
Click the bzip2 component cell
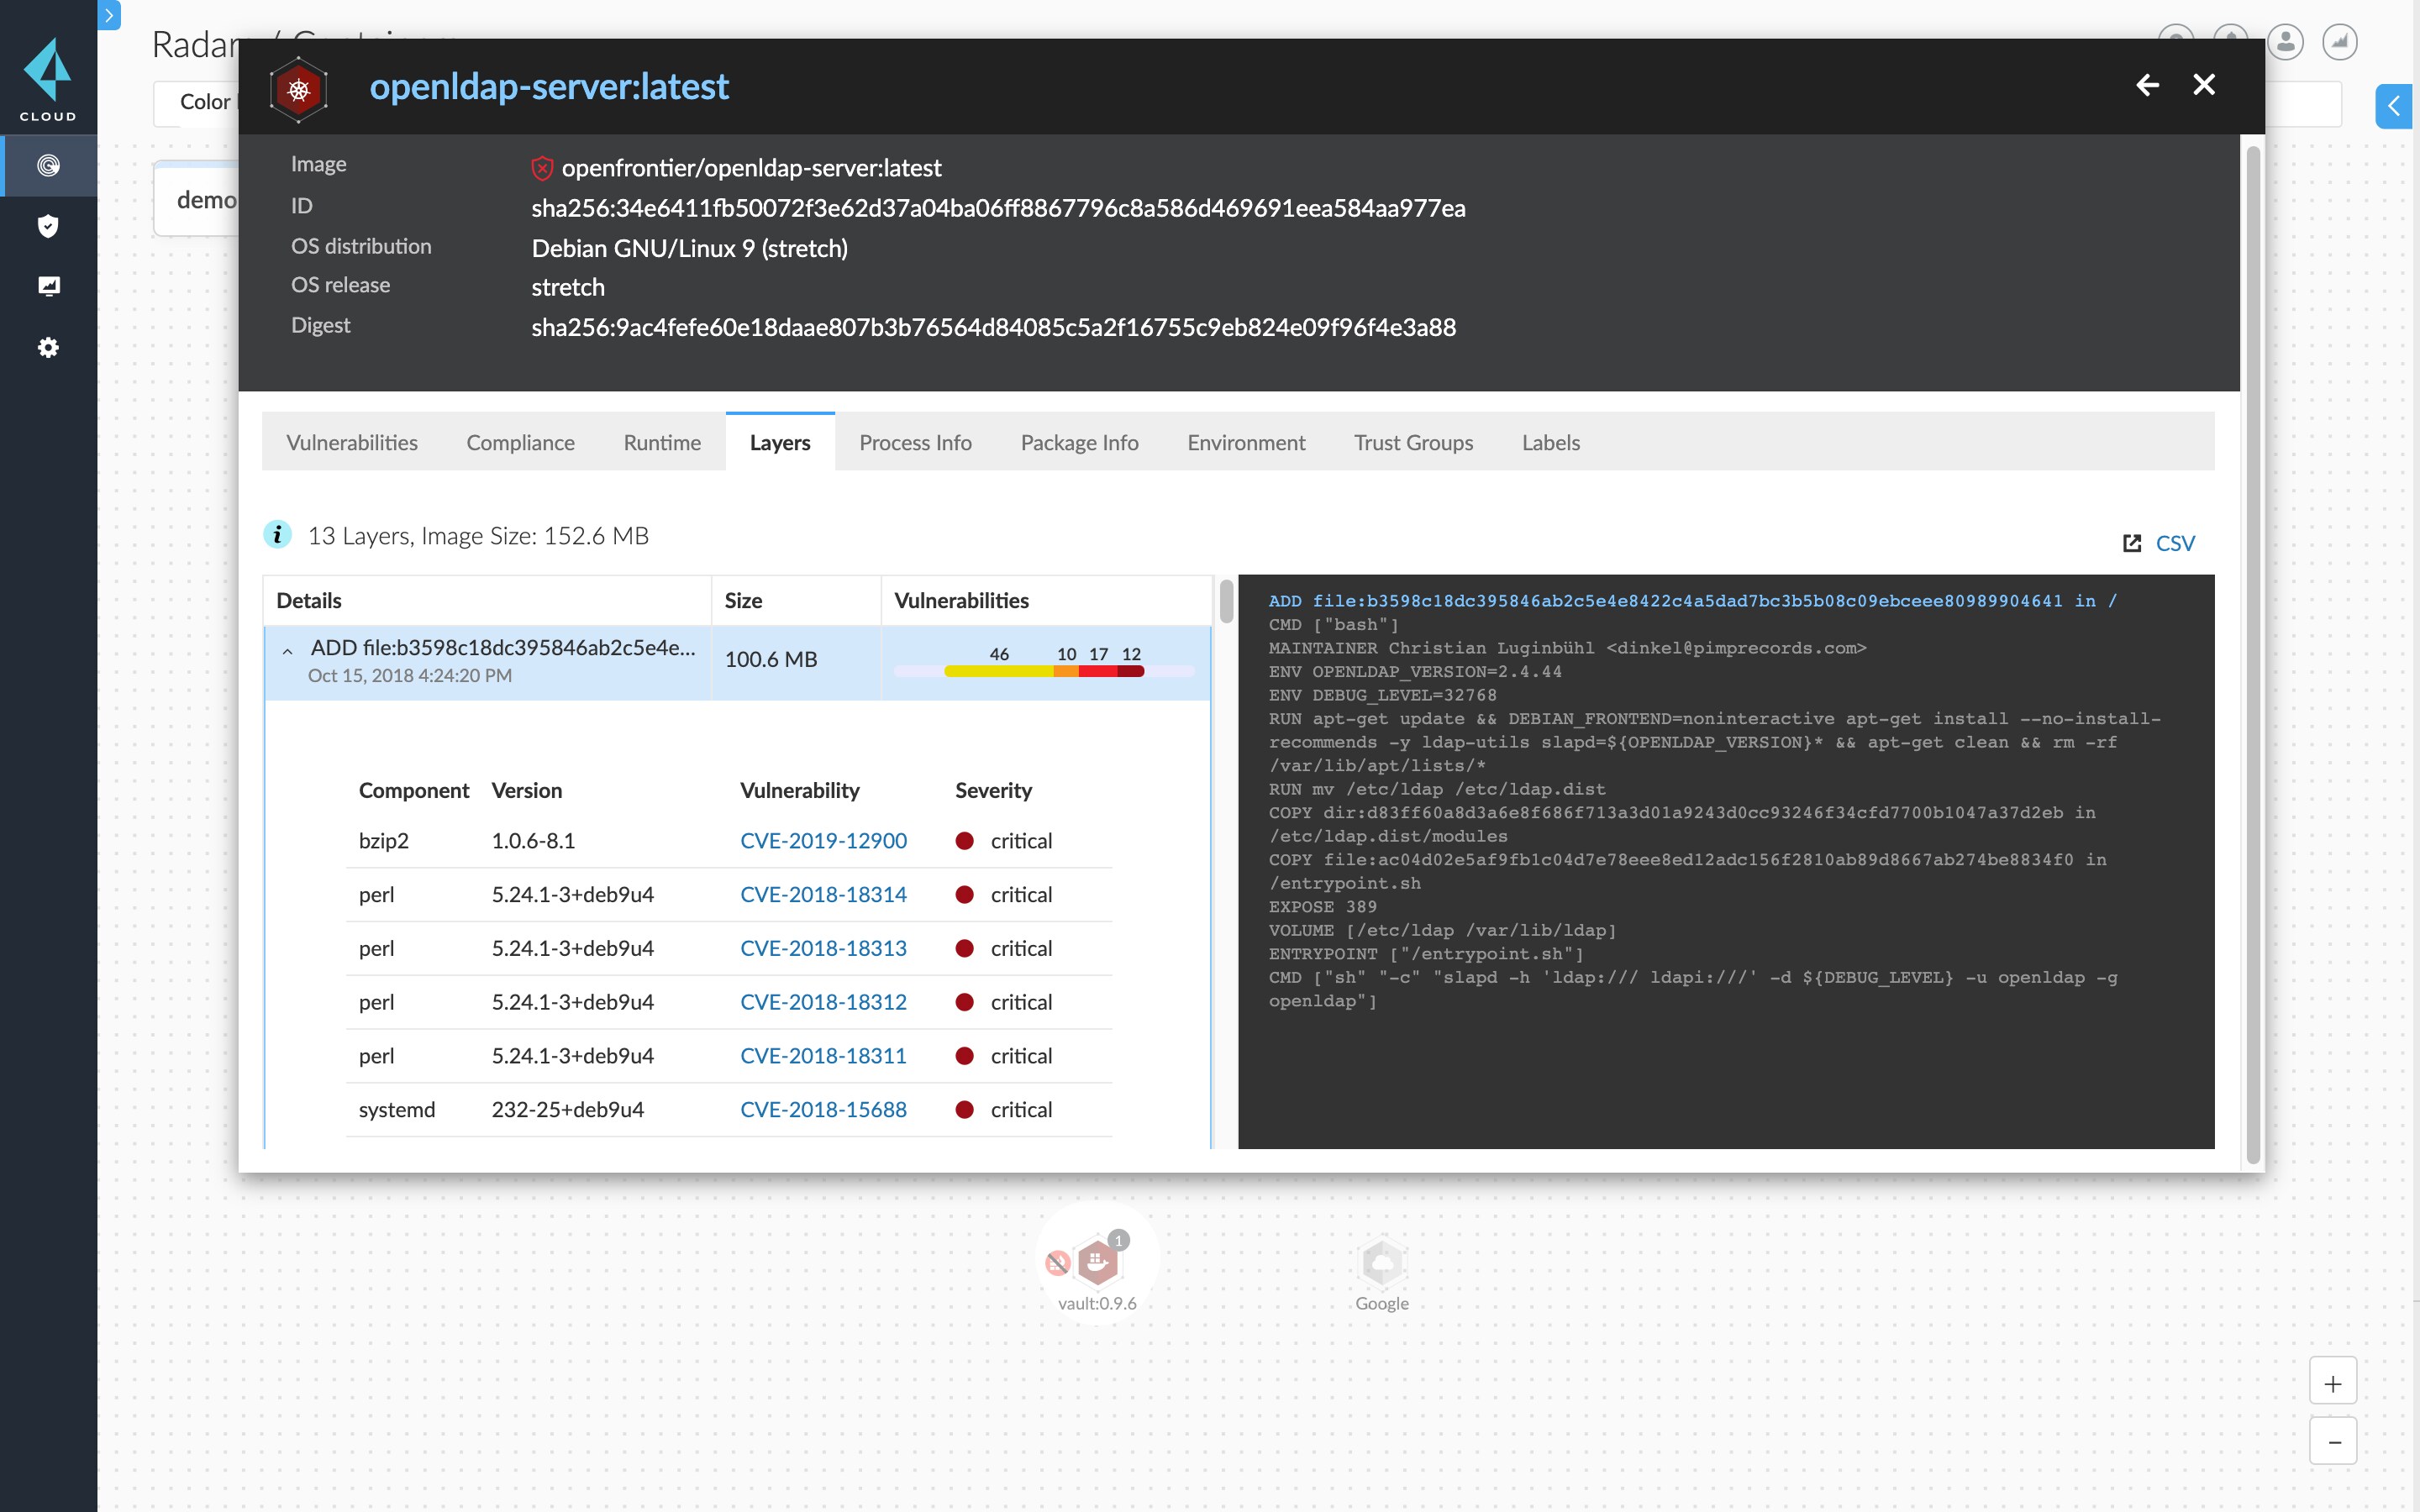(384, 840)
